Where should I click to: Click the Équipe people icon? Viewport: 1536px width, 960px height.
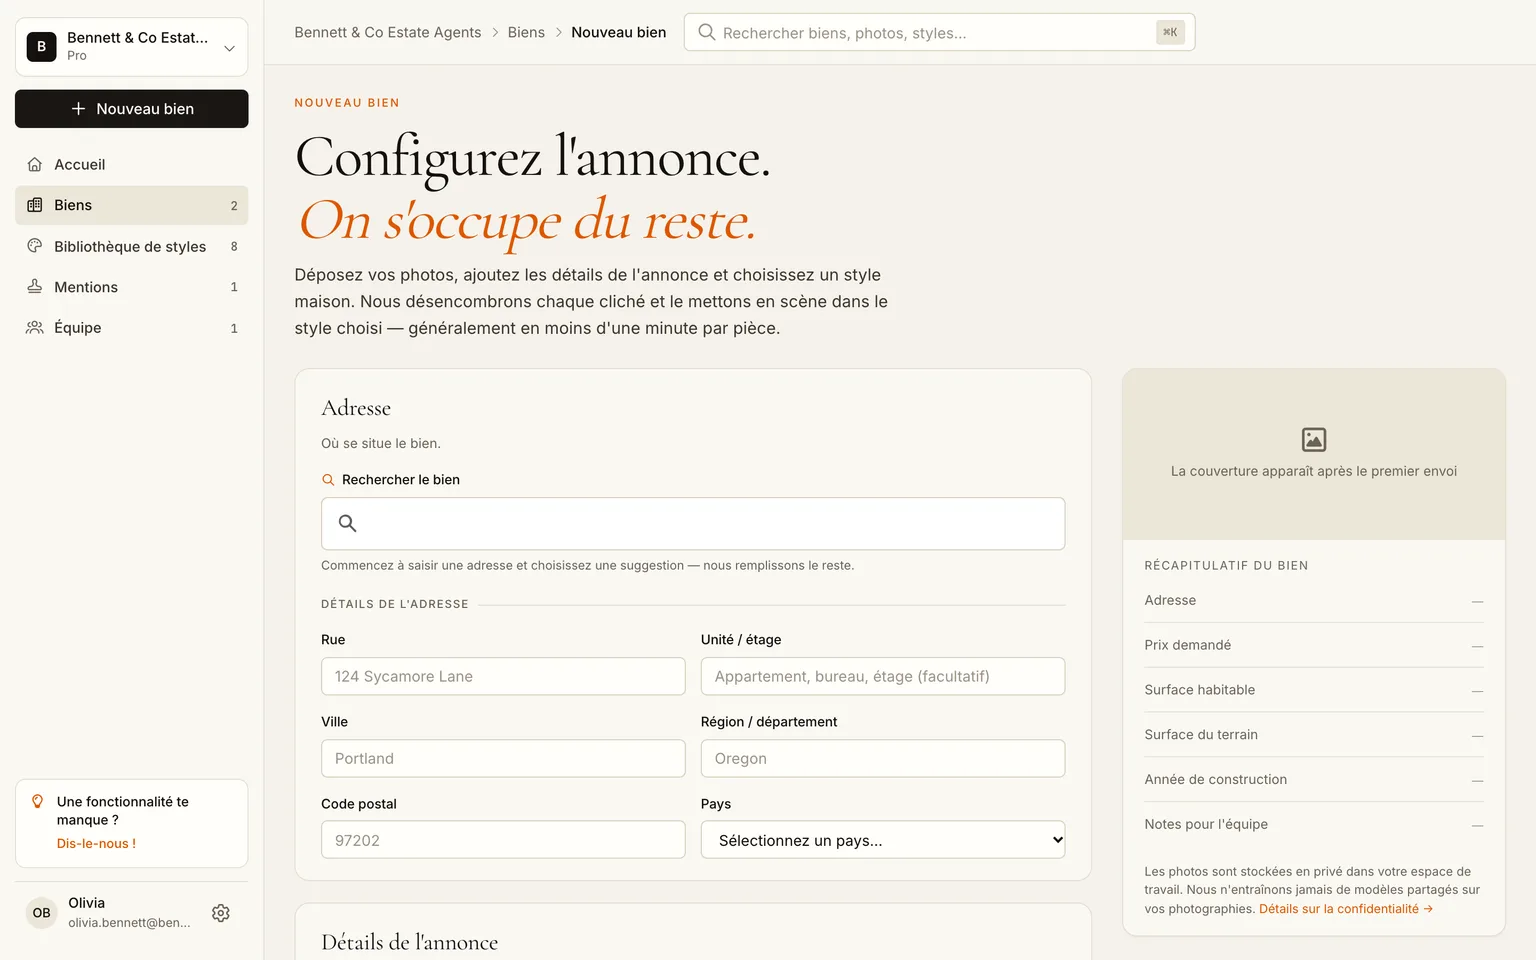pos(35,328)
